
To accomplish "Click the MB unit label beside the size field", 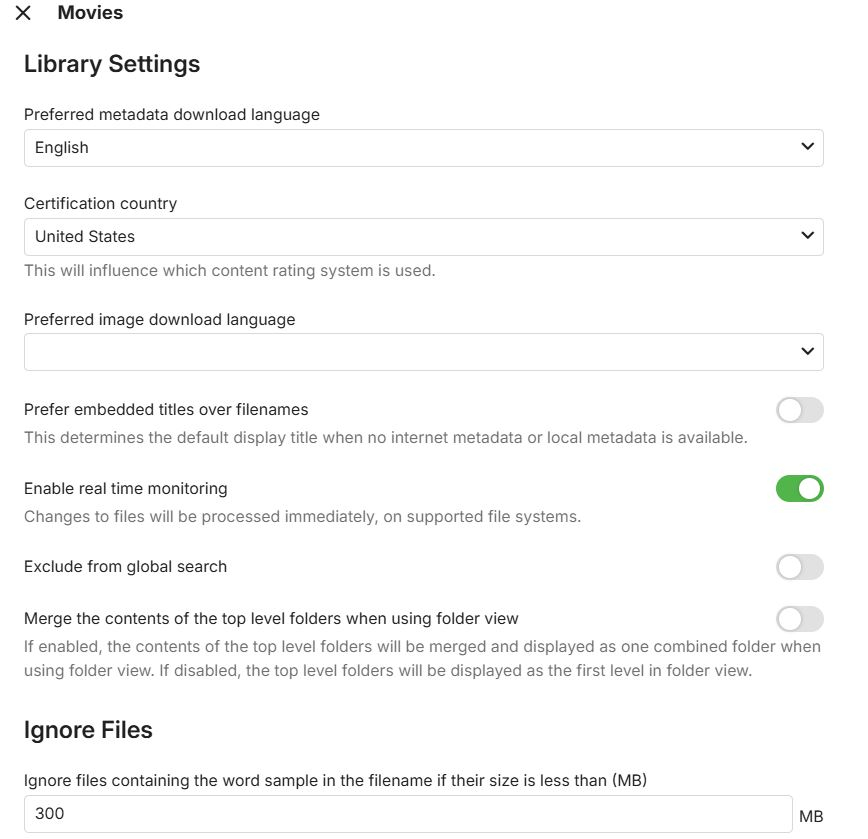I will coord(811,818).
